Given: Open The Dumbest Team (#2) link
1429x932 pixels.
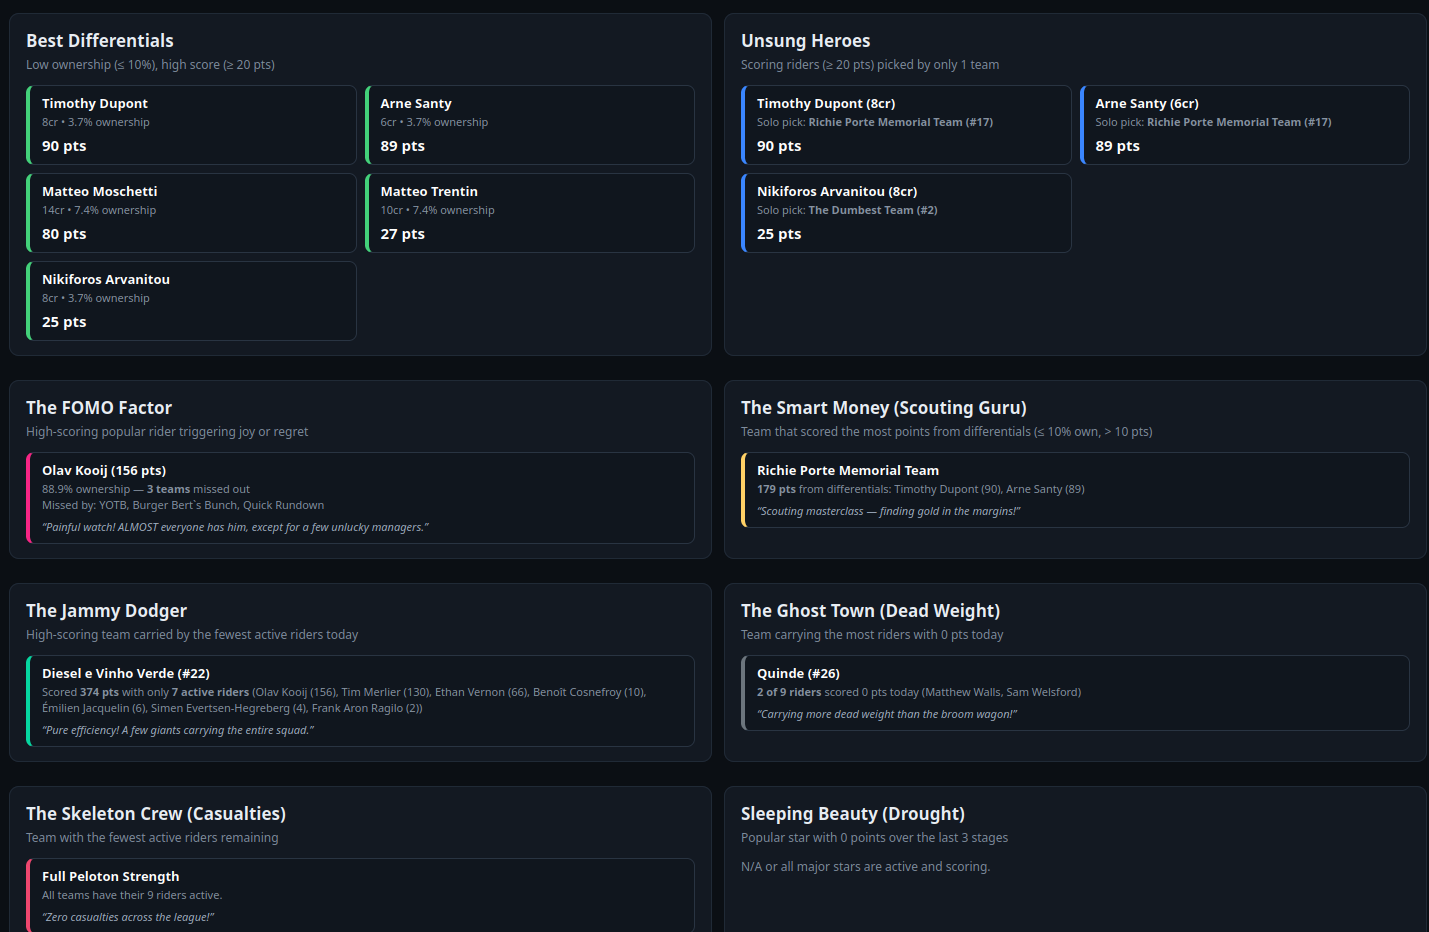Looking at the screenshot, I should pyautogui.click(x=872, y=210).
